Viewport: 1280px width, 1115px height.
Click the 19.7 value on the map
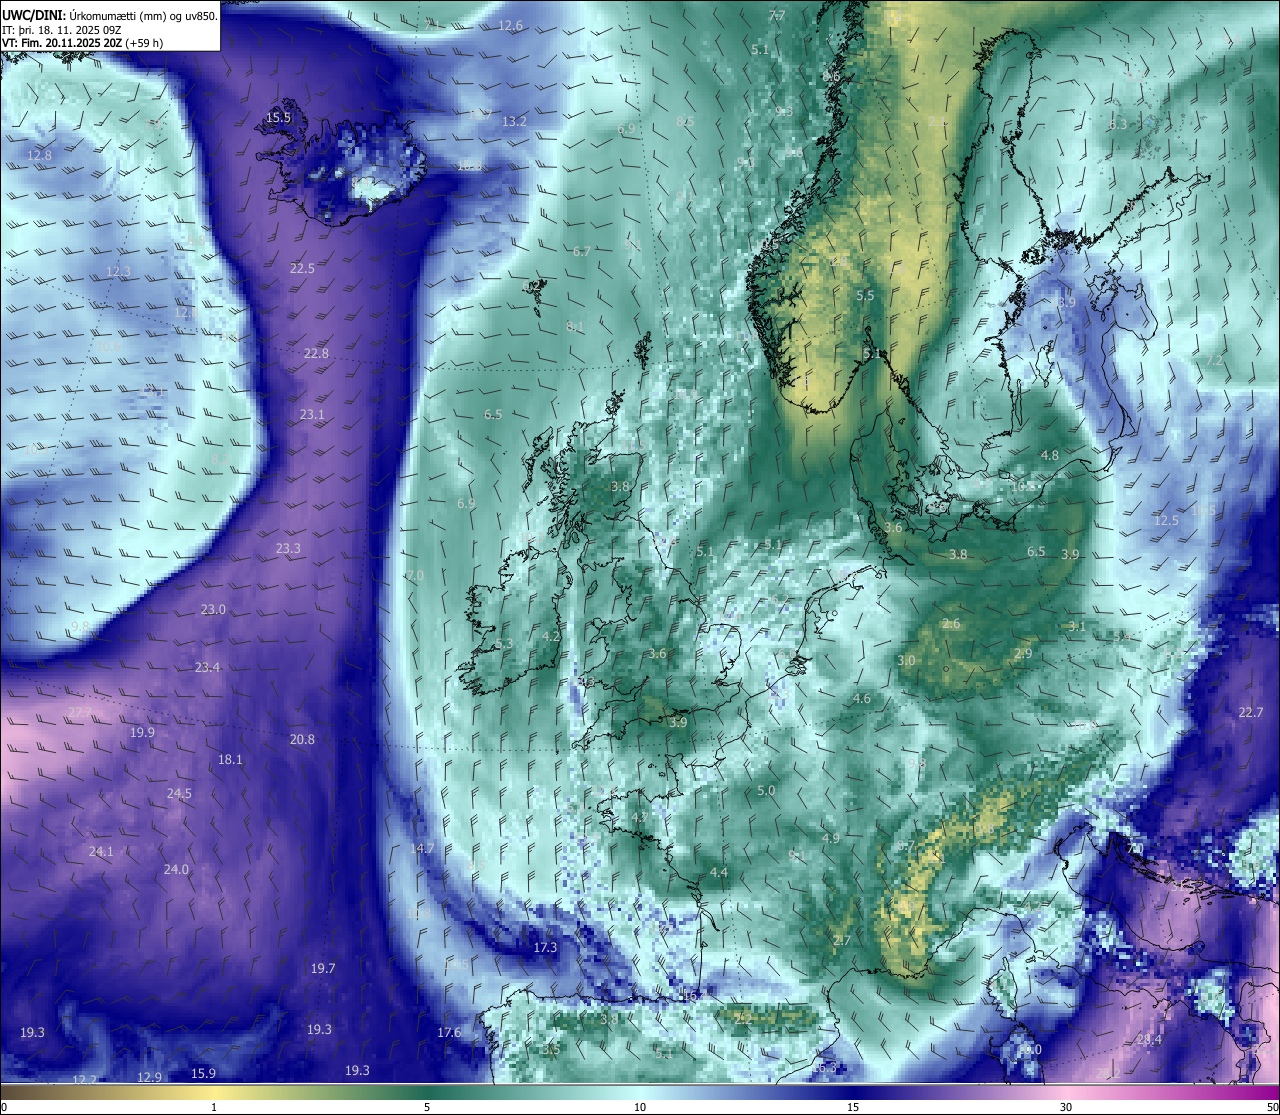(322, 968)
